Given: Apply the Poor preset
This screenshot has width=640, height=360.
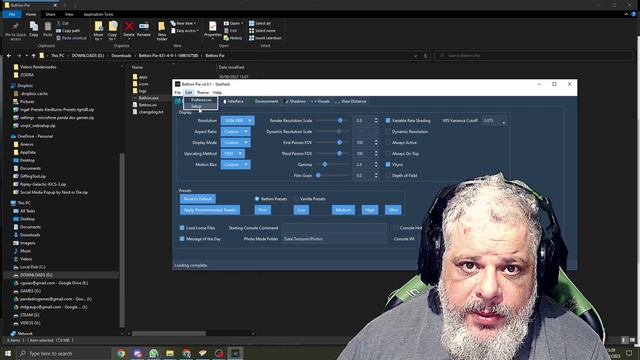Looking at the screenshot, I should pyautogui.click(x=262, y=210).
